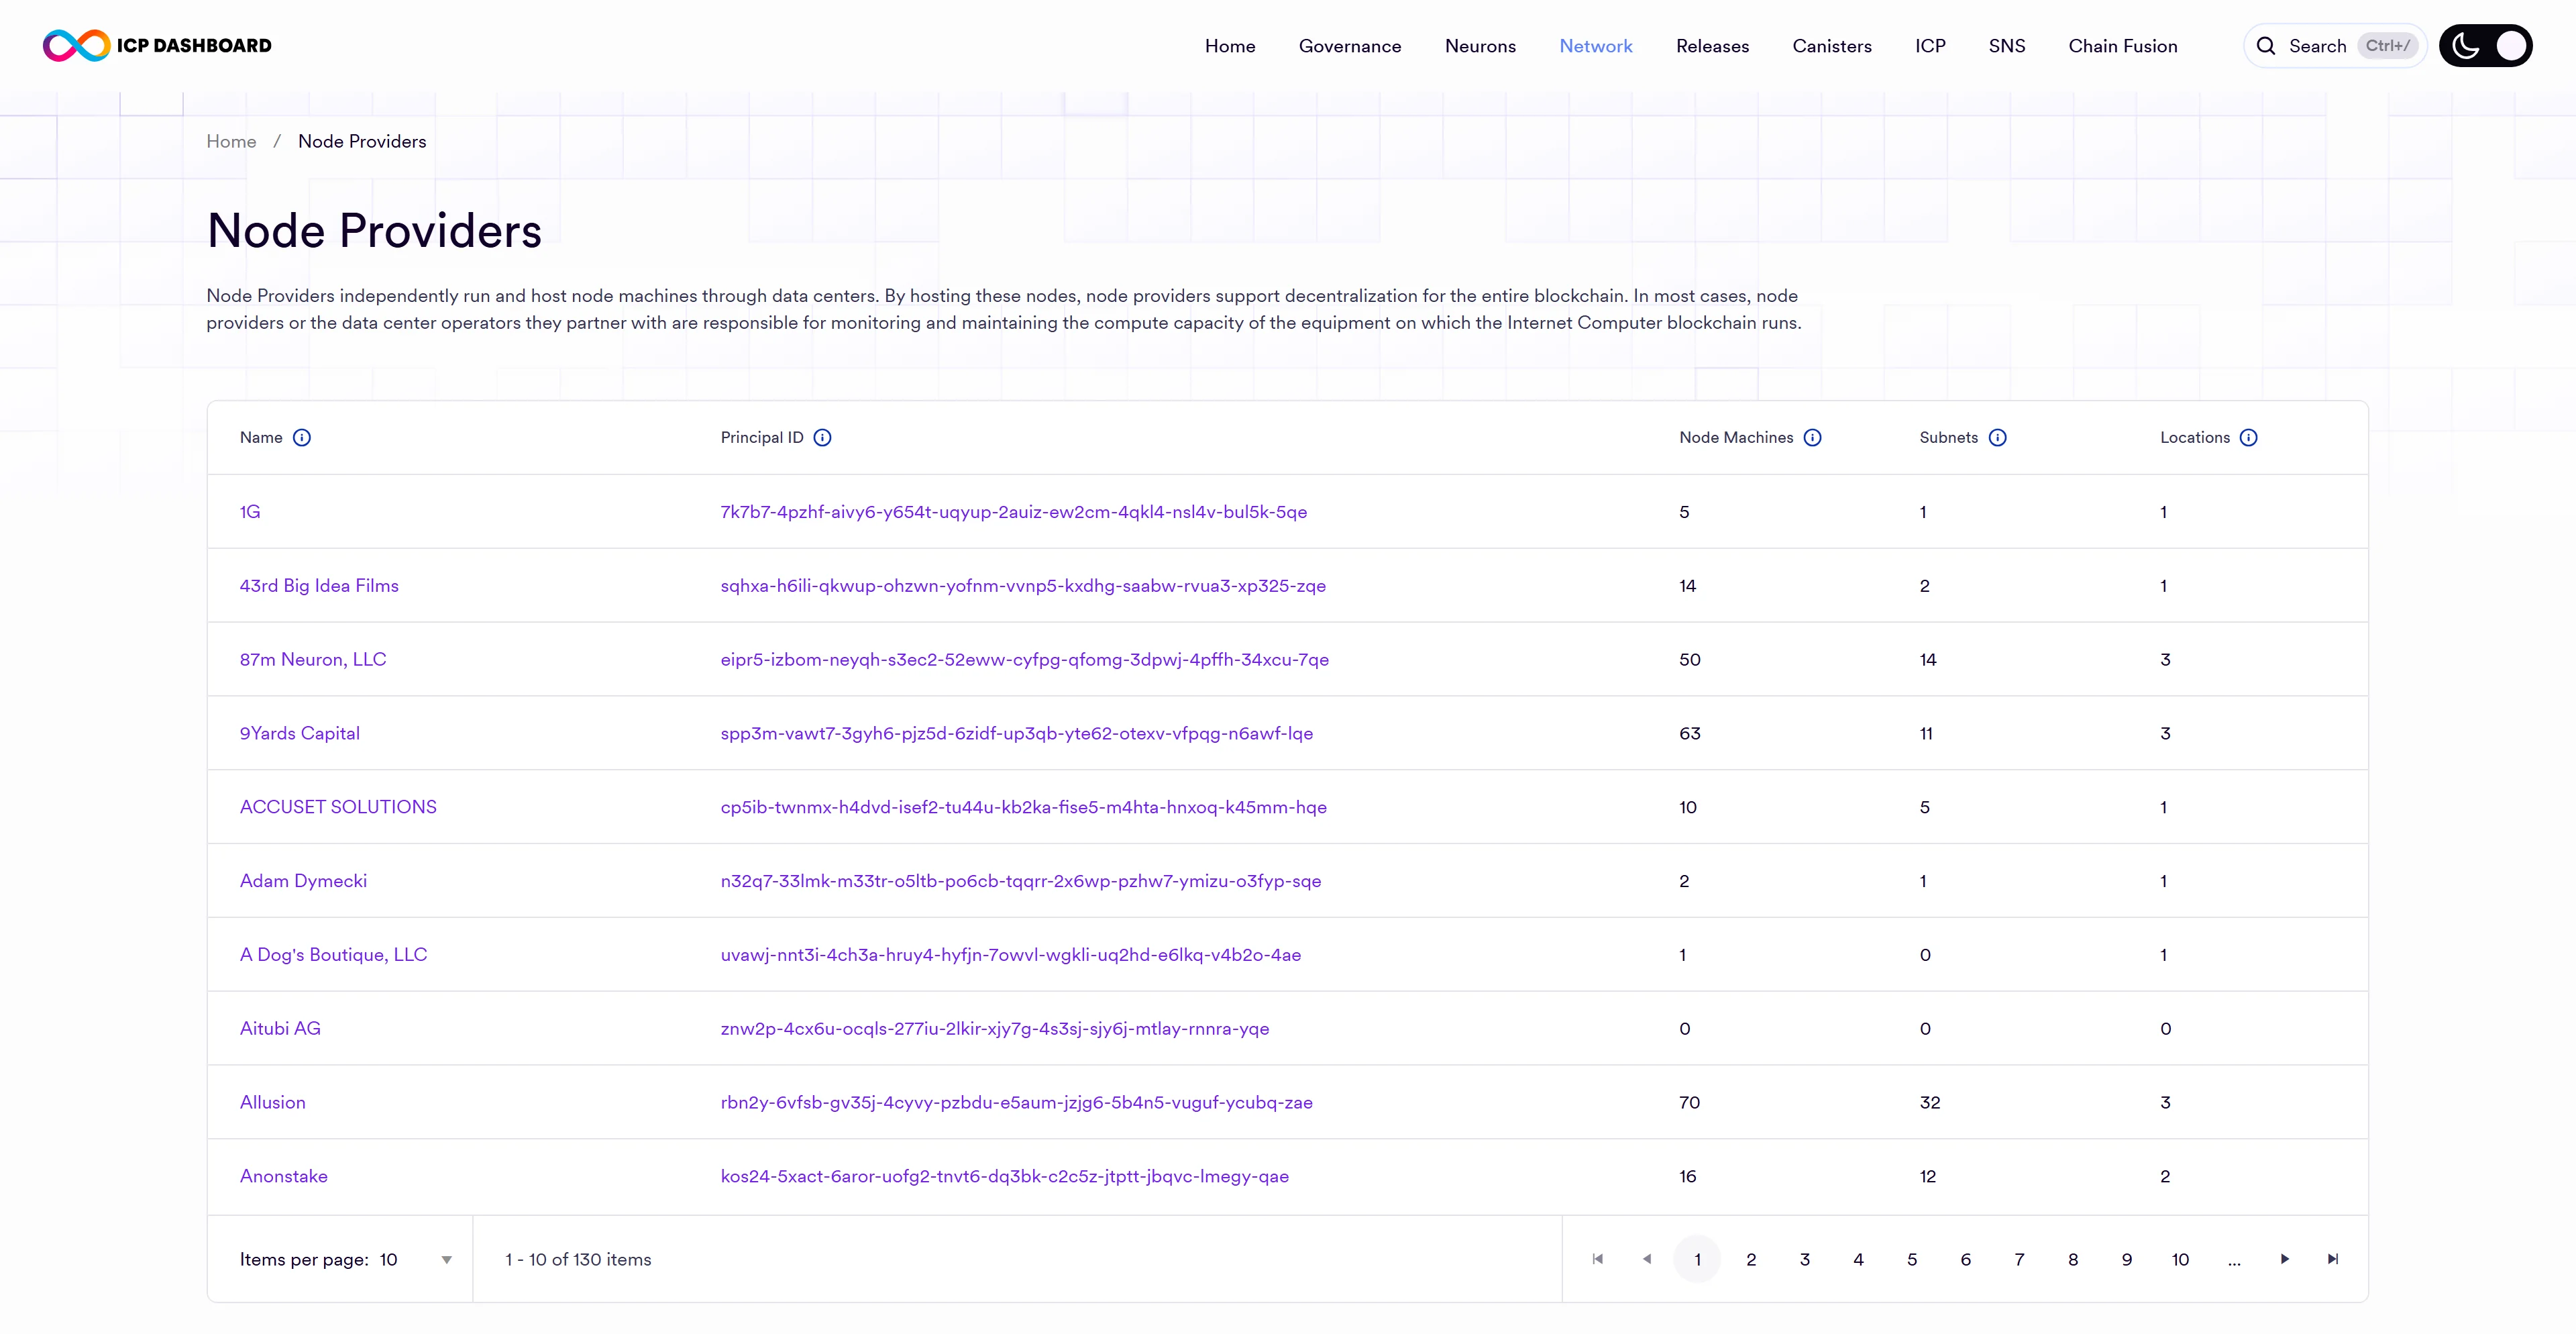
Task: Open the Governance menu
Action: click(1350, 46)
